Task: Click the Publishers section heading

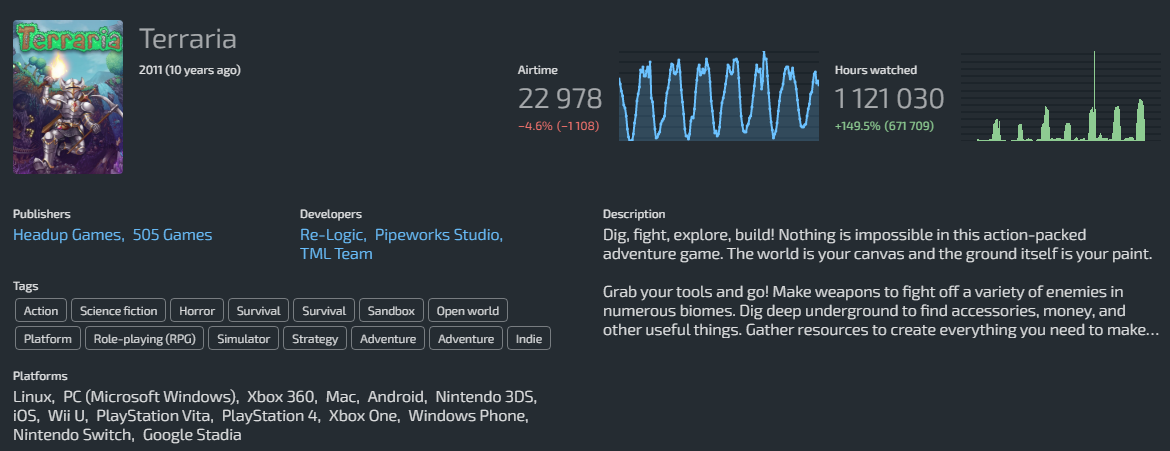Action: tap(42, 214)
